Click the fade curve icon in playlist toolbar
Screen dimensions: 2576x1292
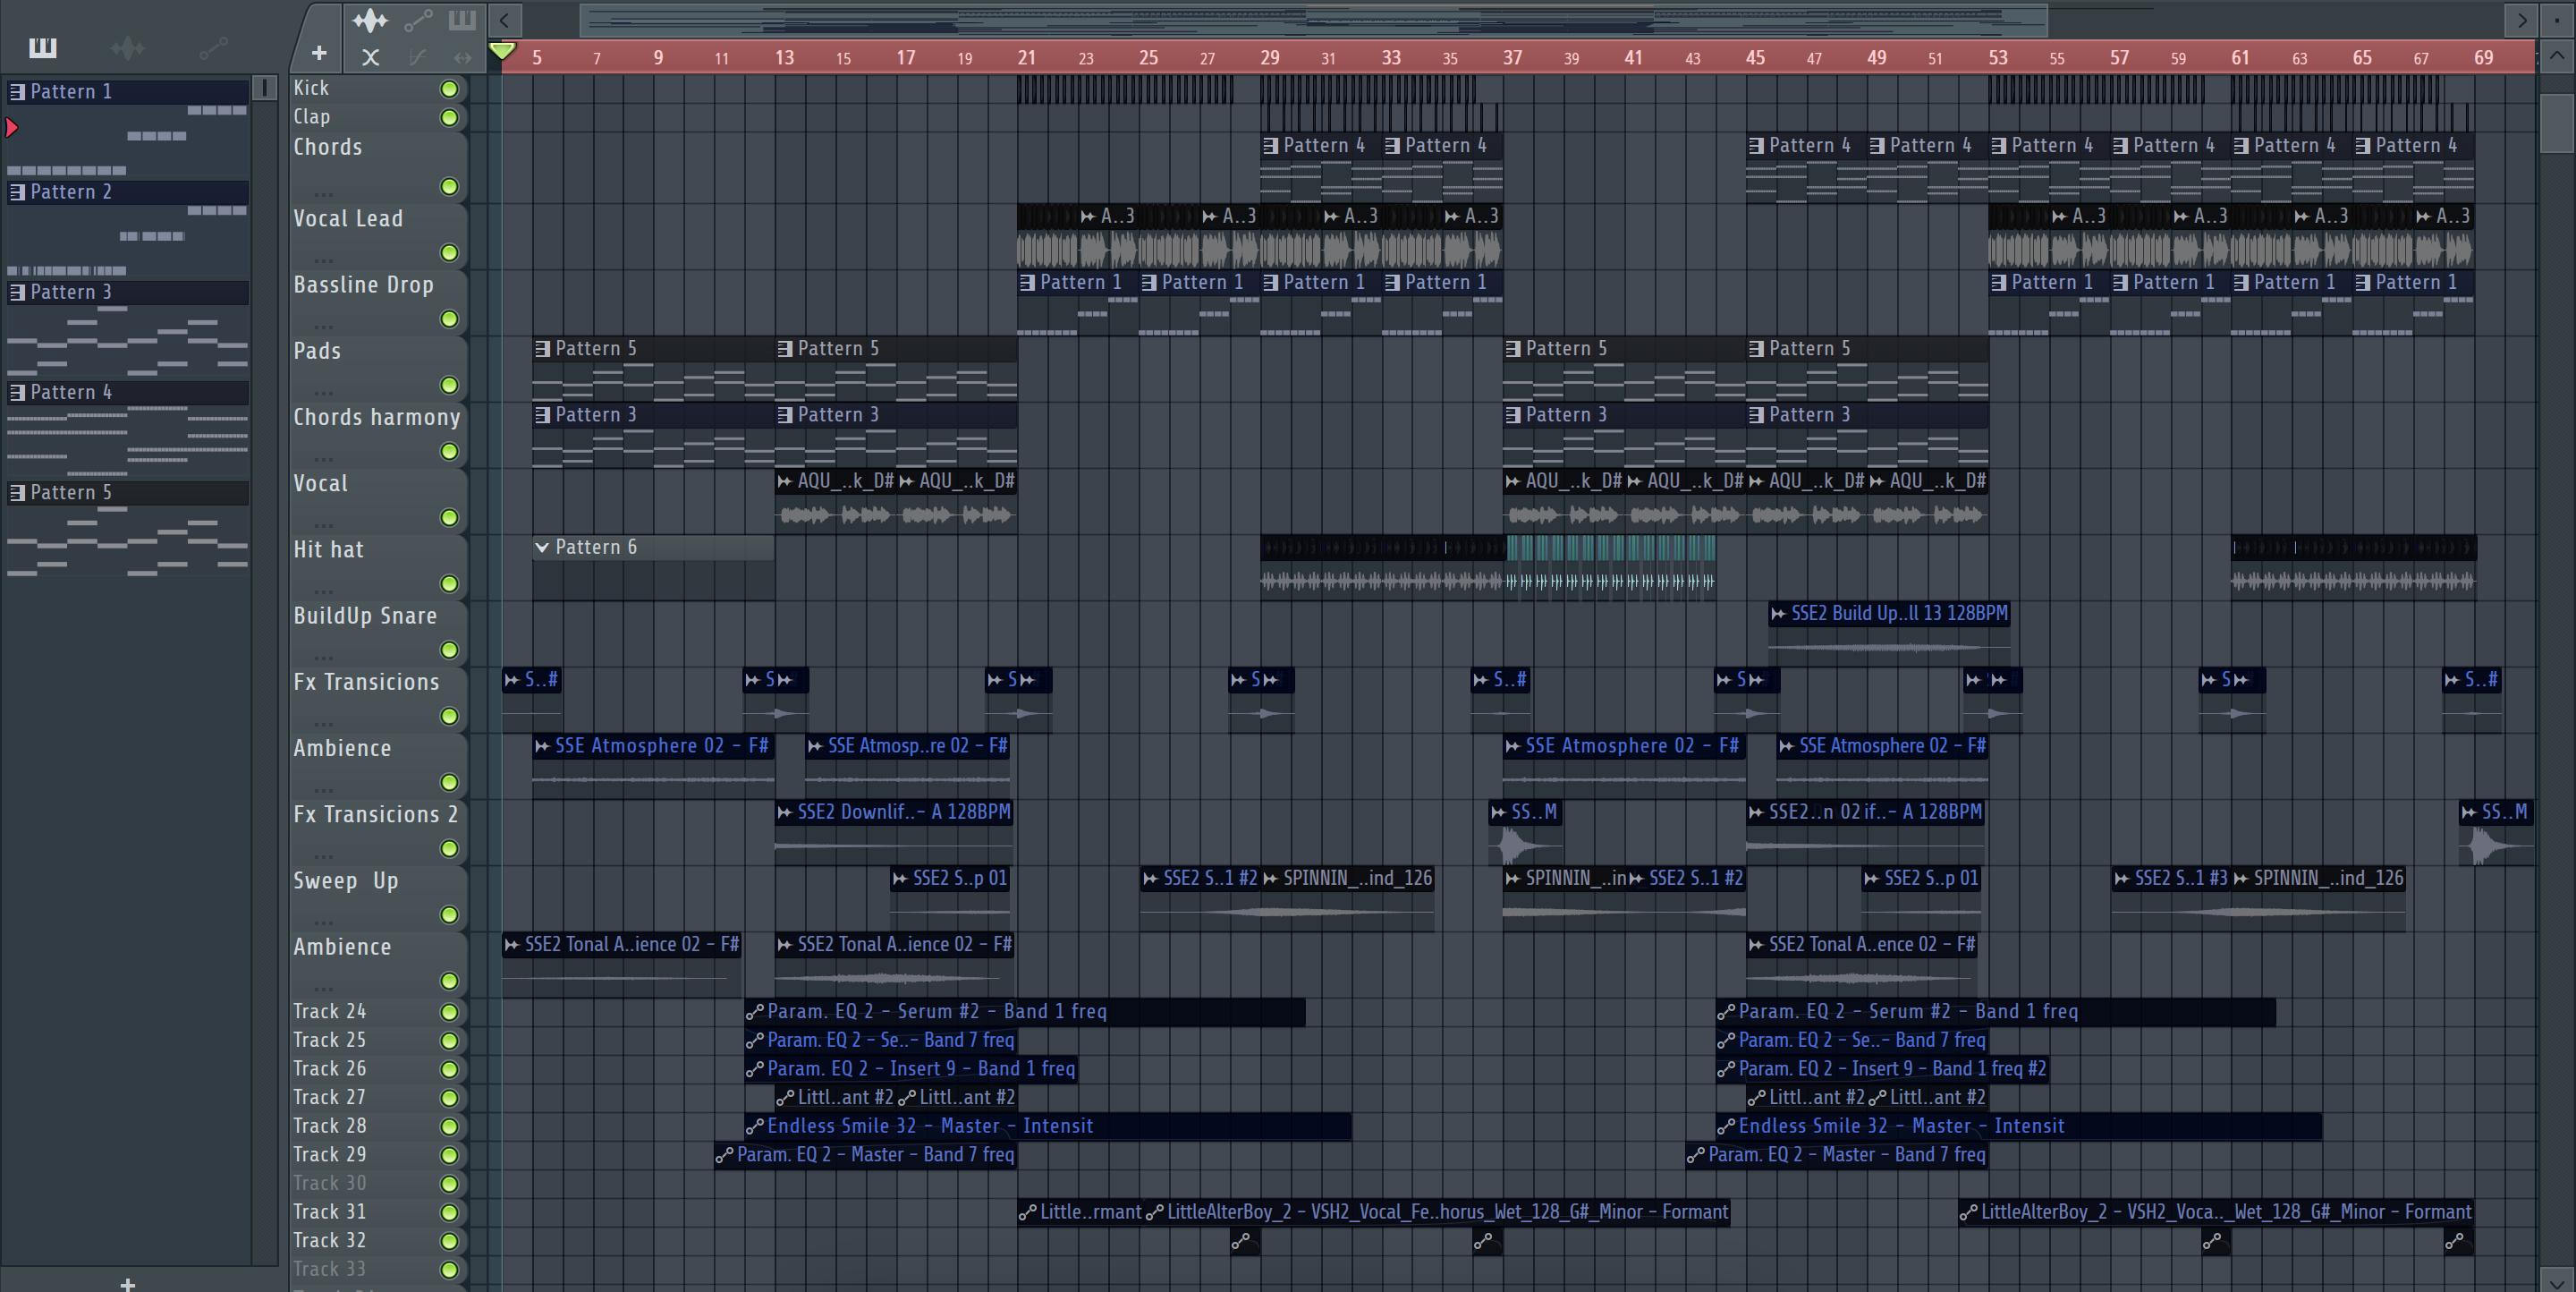click(x=418, y=57)
